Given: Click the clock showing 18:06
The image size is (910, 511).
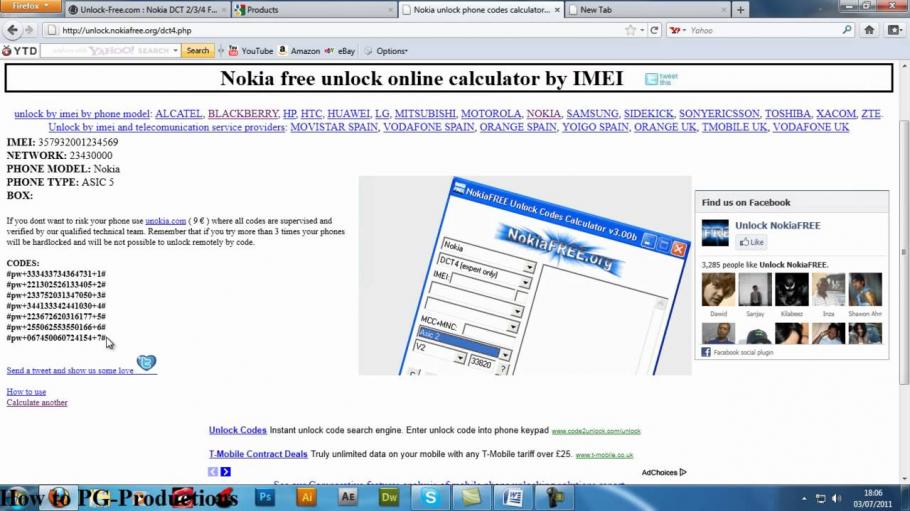Looking at the screenshot, I should [873, 493].
